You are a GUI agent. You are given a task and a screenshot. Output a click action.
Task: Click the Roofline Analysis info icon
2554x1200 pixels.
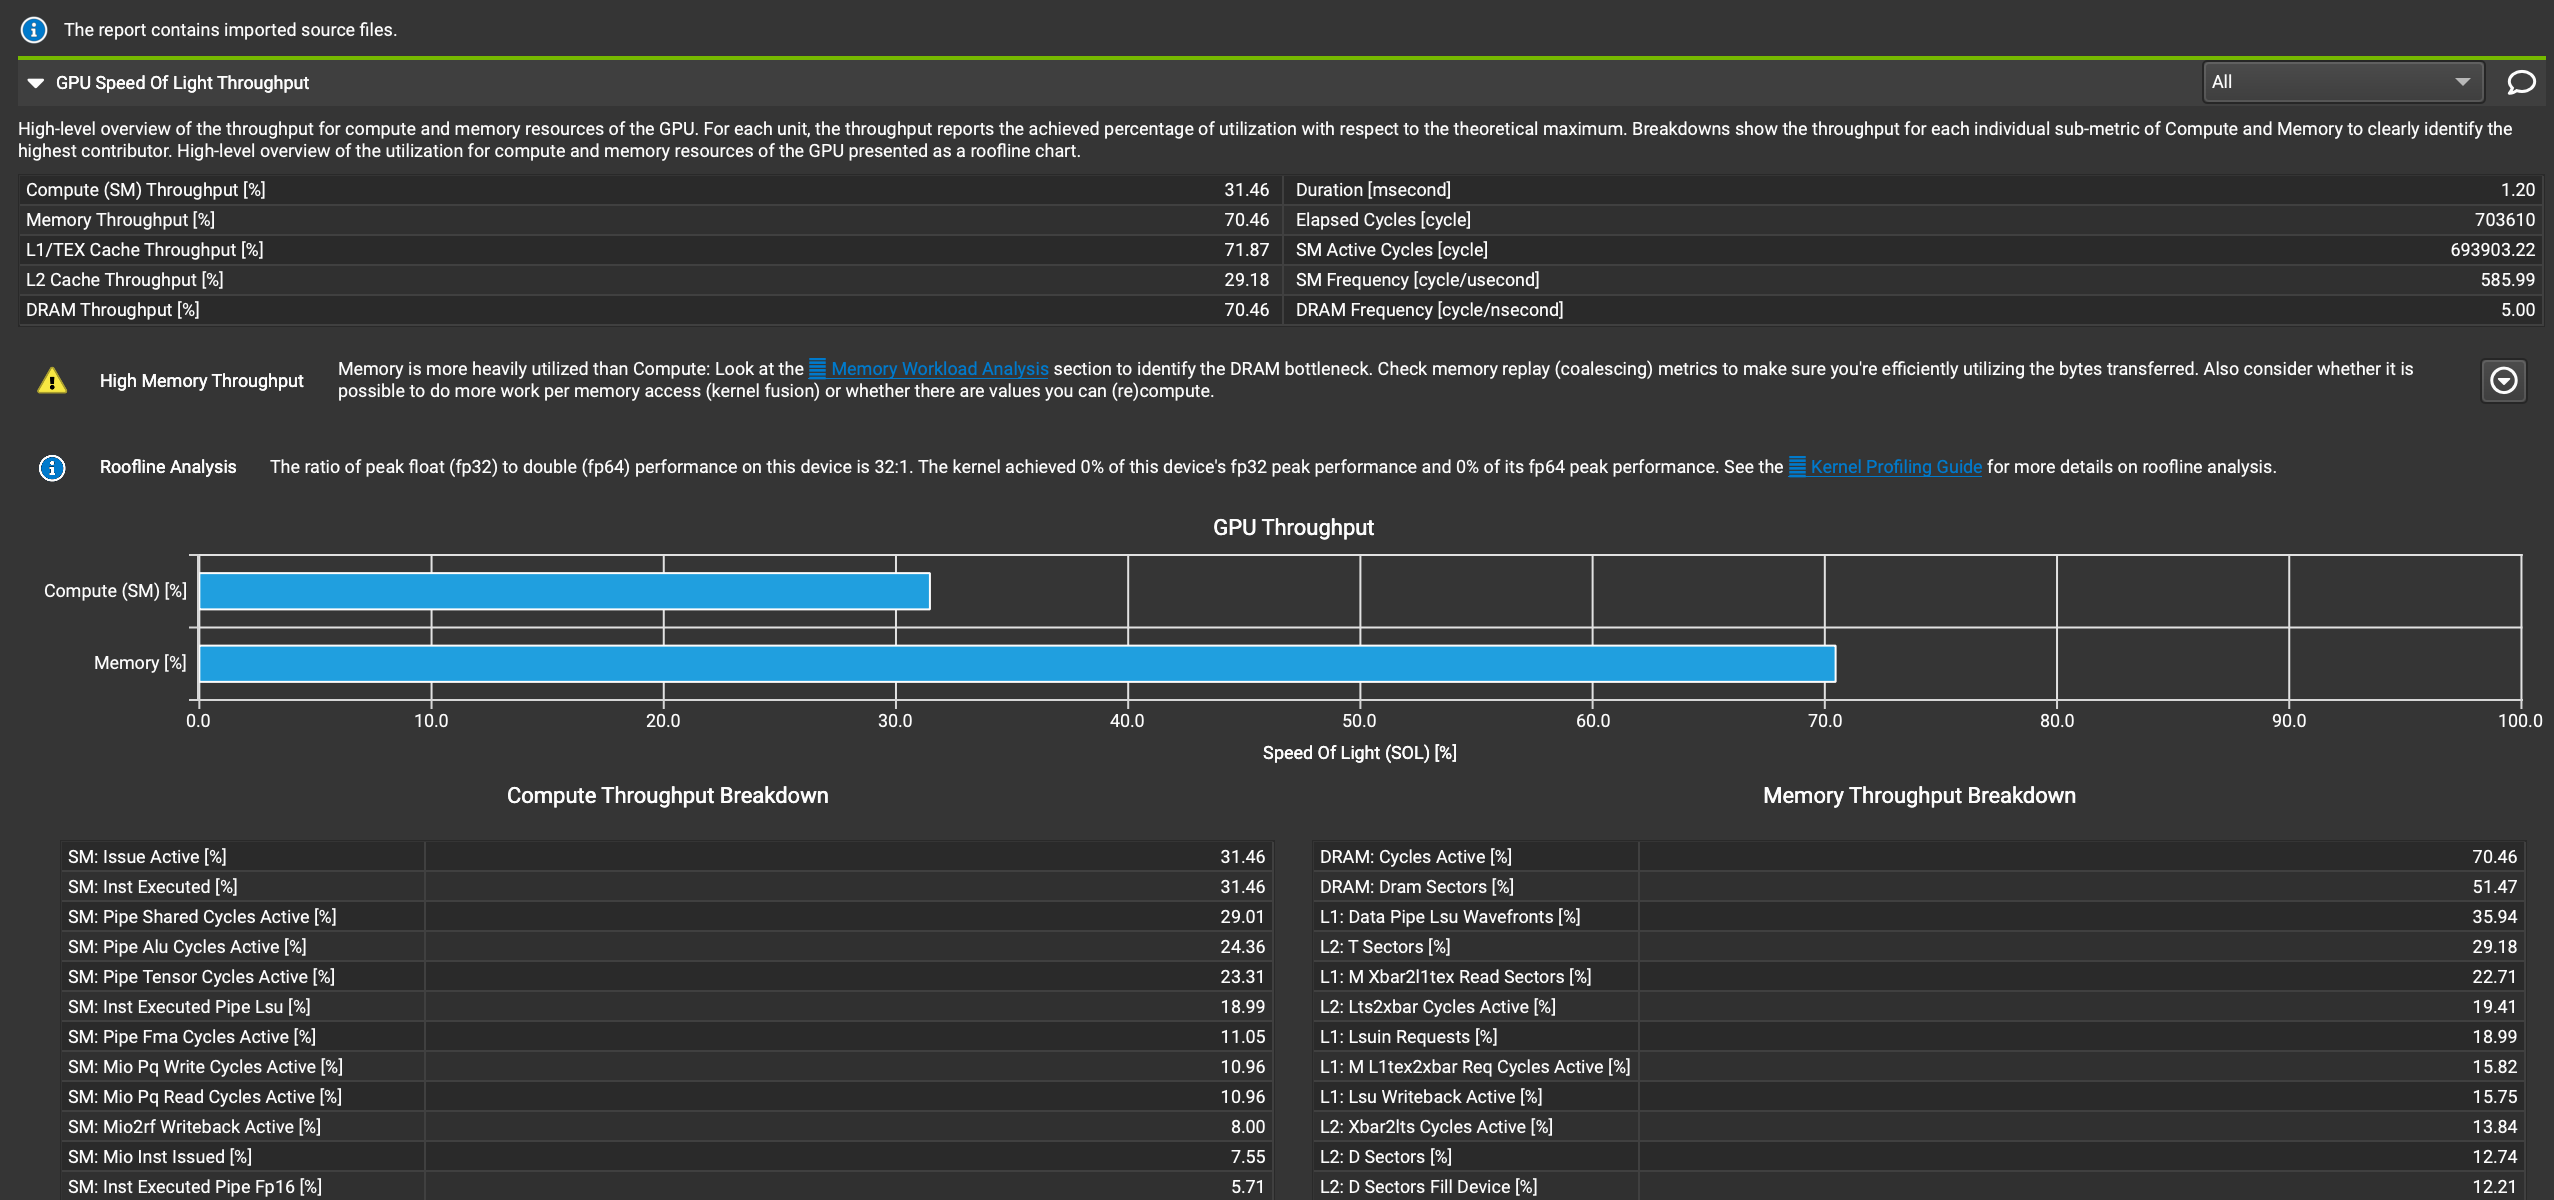(x=52, y=468)
